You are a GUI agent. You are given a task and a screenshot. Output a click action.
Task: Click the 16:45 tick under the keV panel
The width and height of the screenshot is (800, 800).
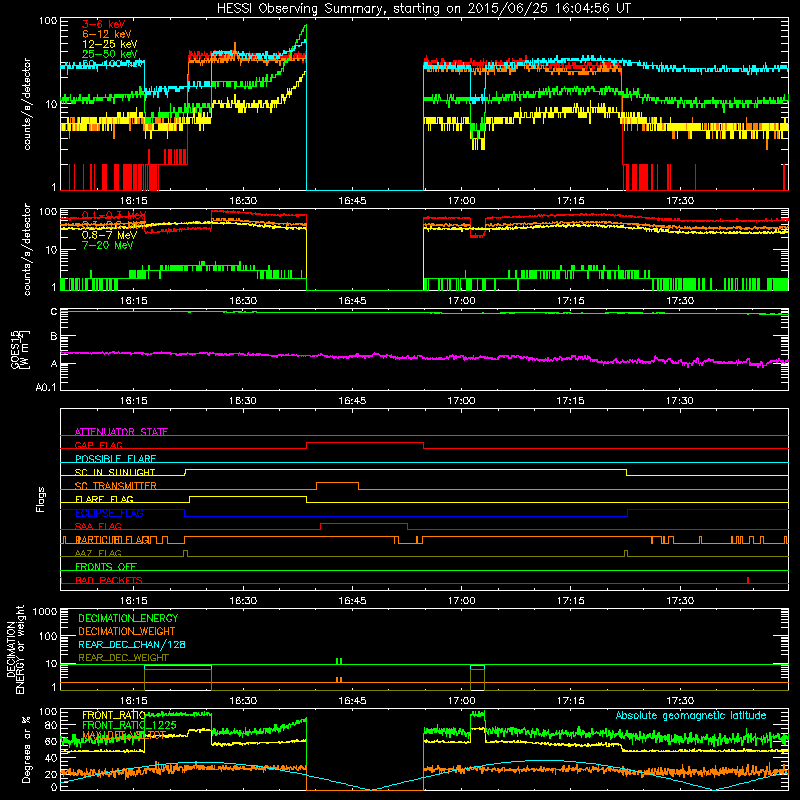click(352, 201)
